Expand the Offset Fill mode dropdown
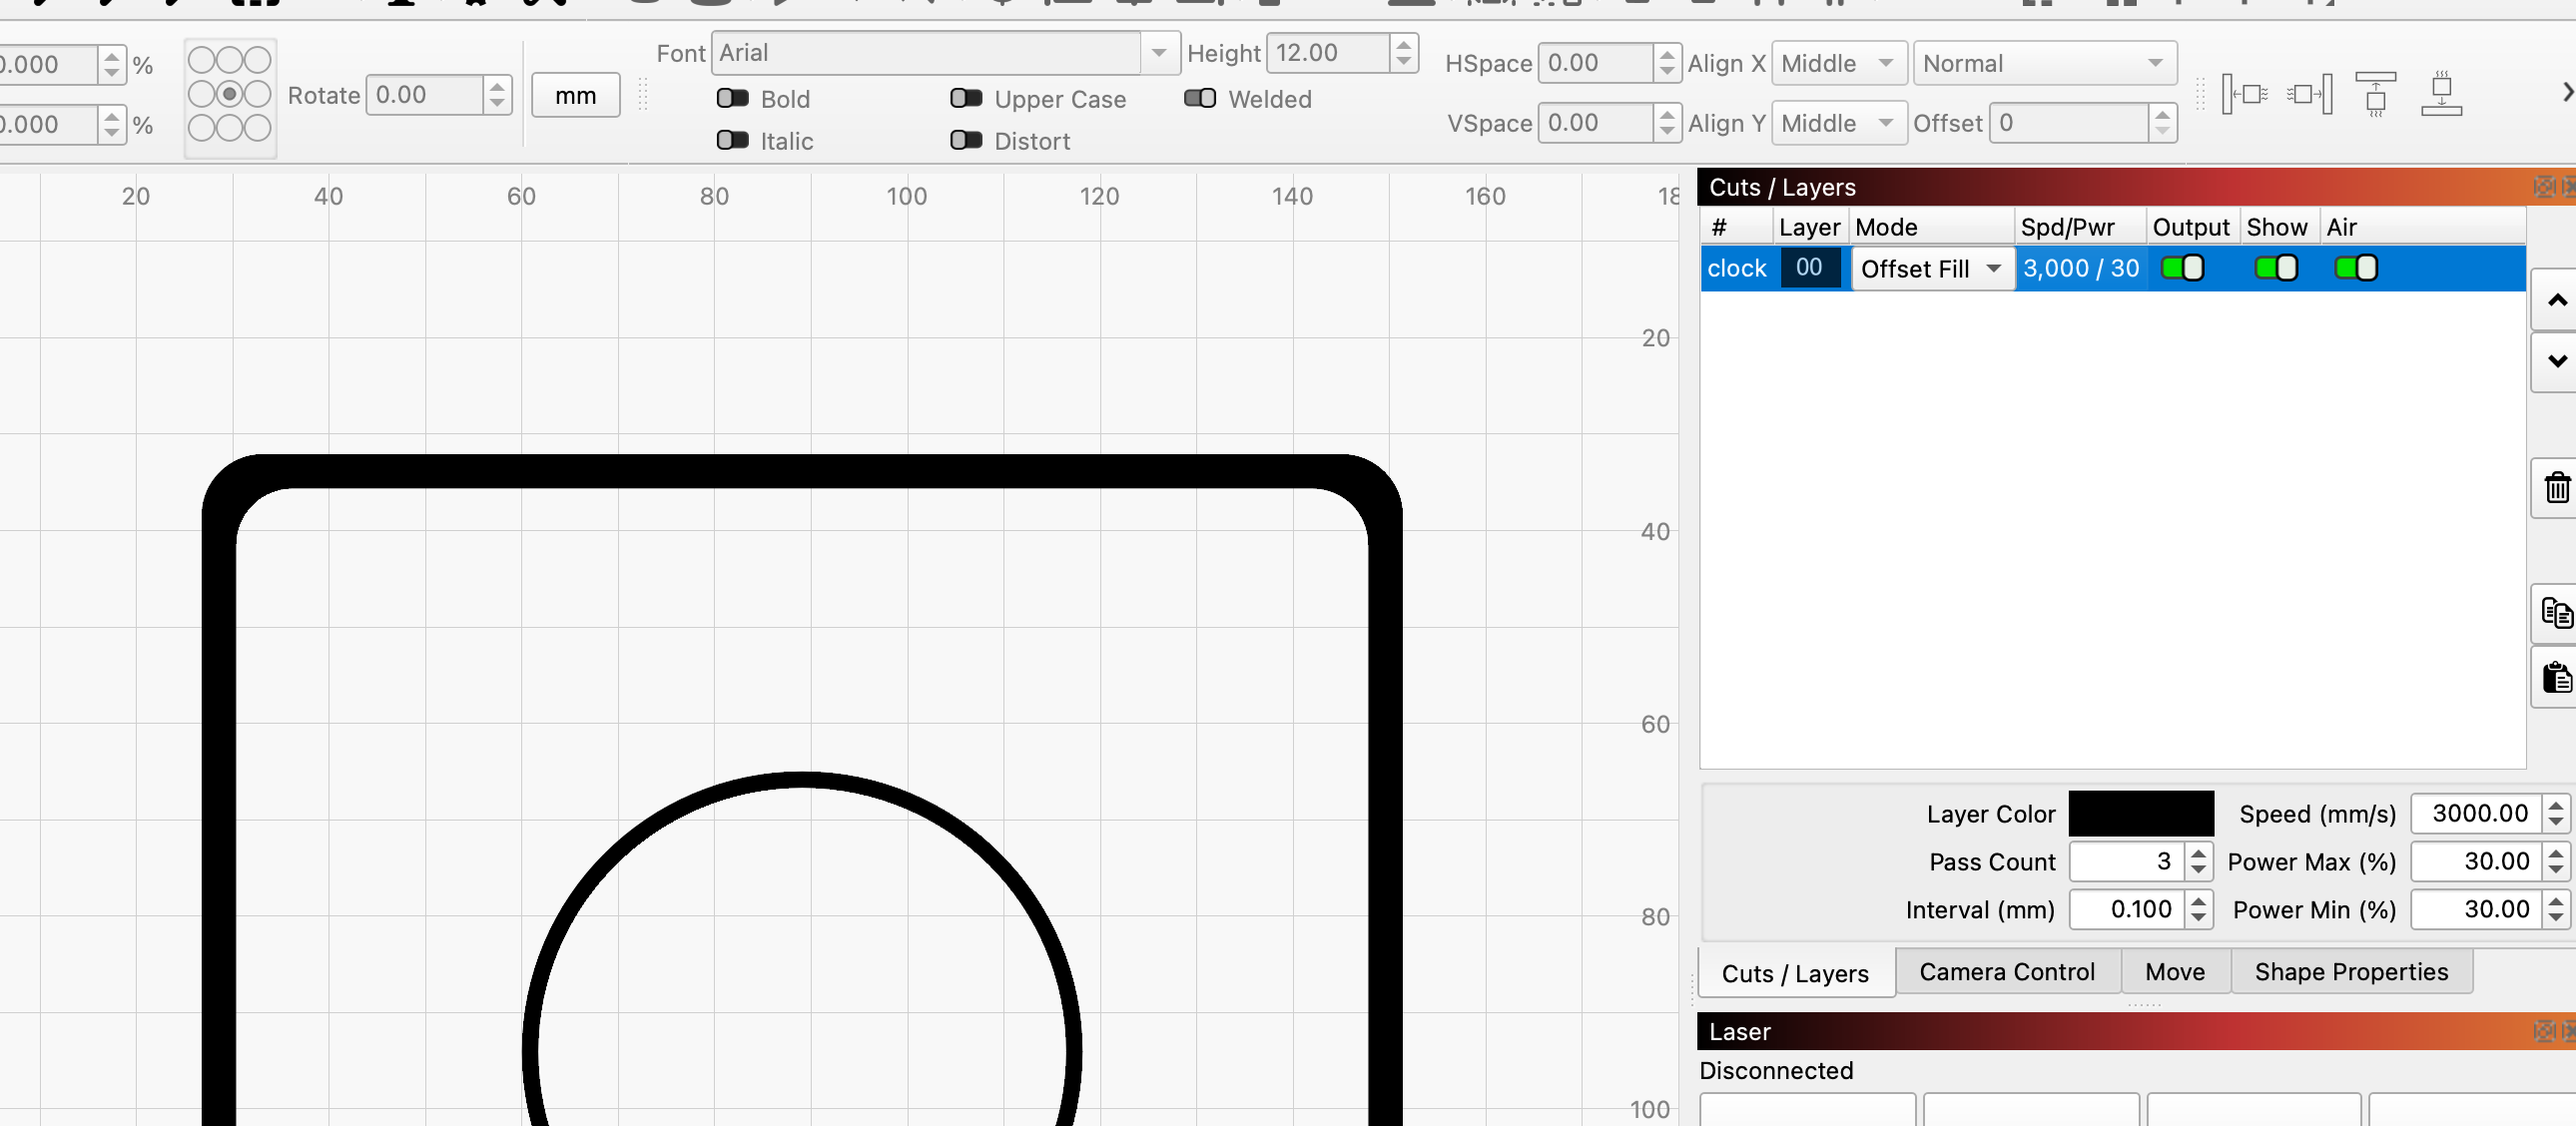 click(x=1931, y=269)
